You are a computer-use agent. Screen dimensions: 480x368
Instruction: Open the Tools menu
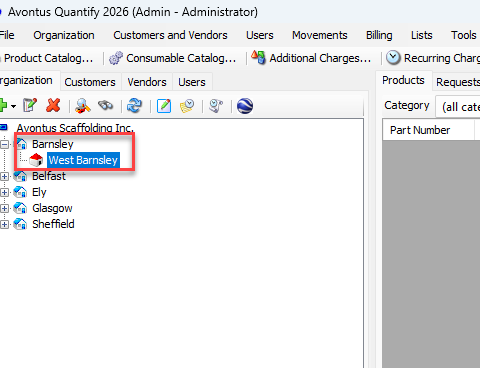click(464, 35)
